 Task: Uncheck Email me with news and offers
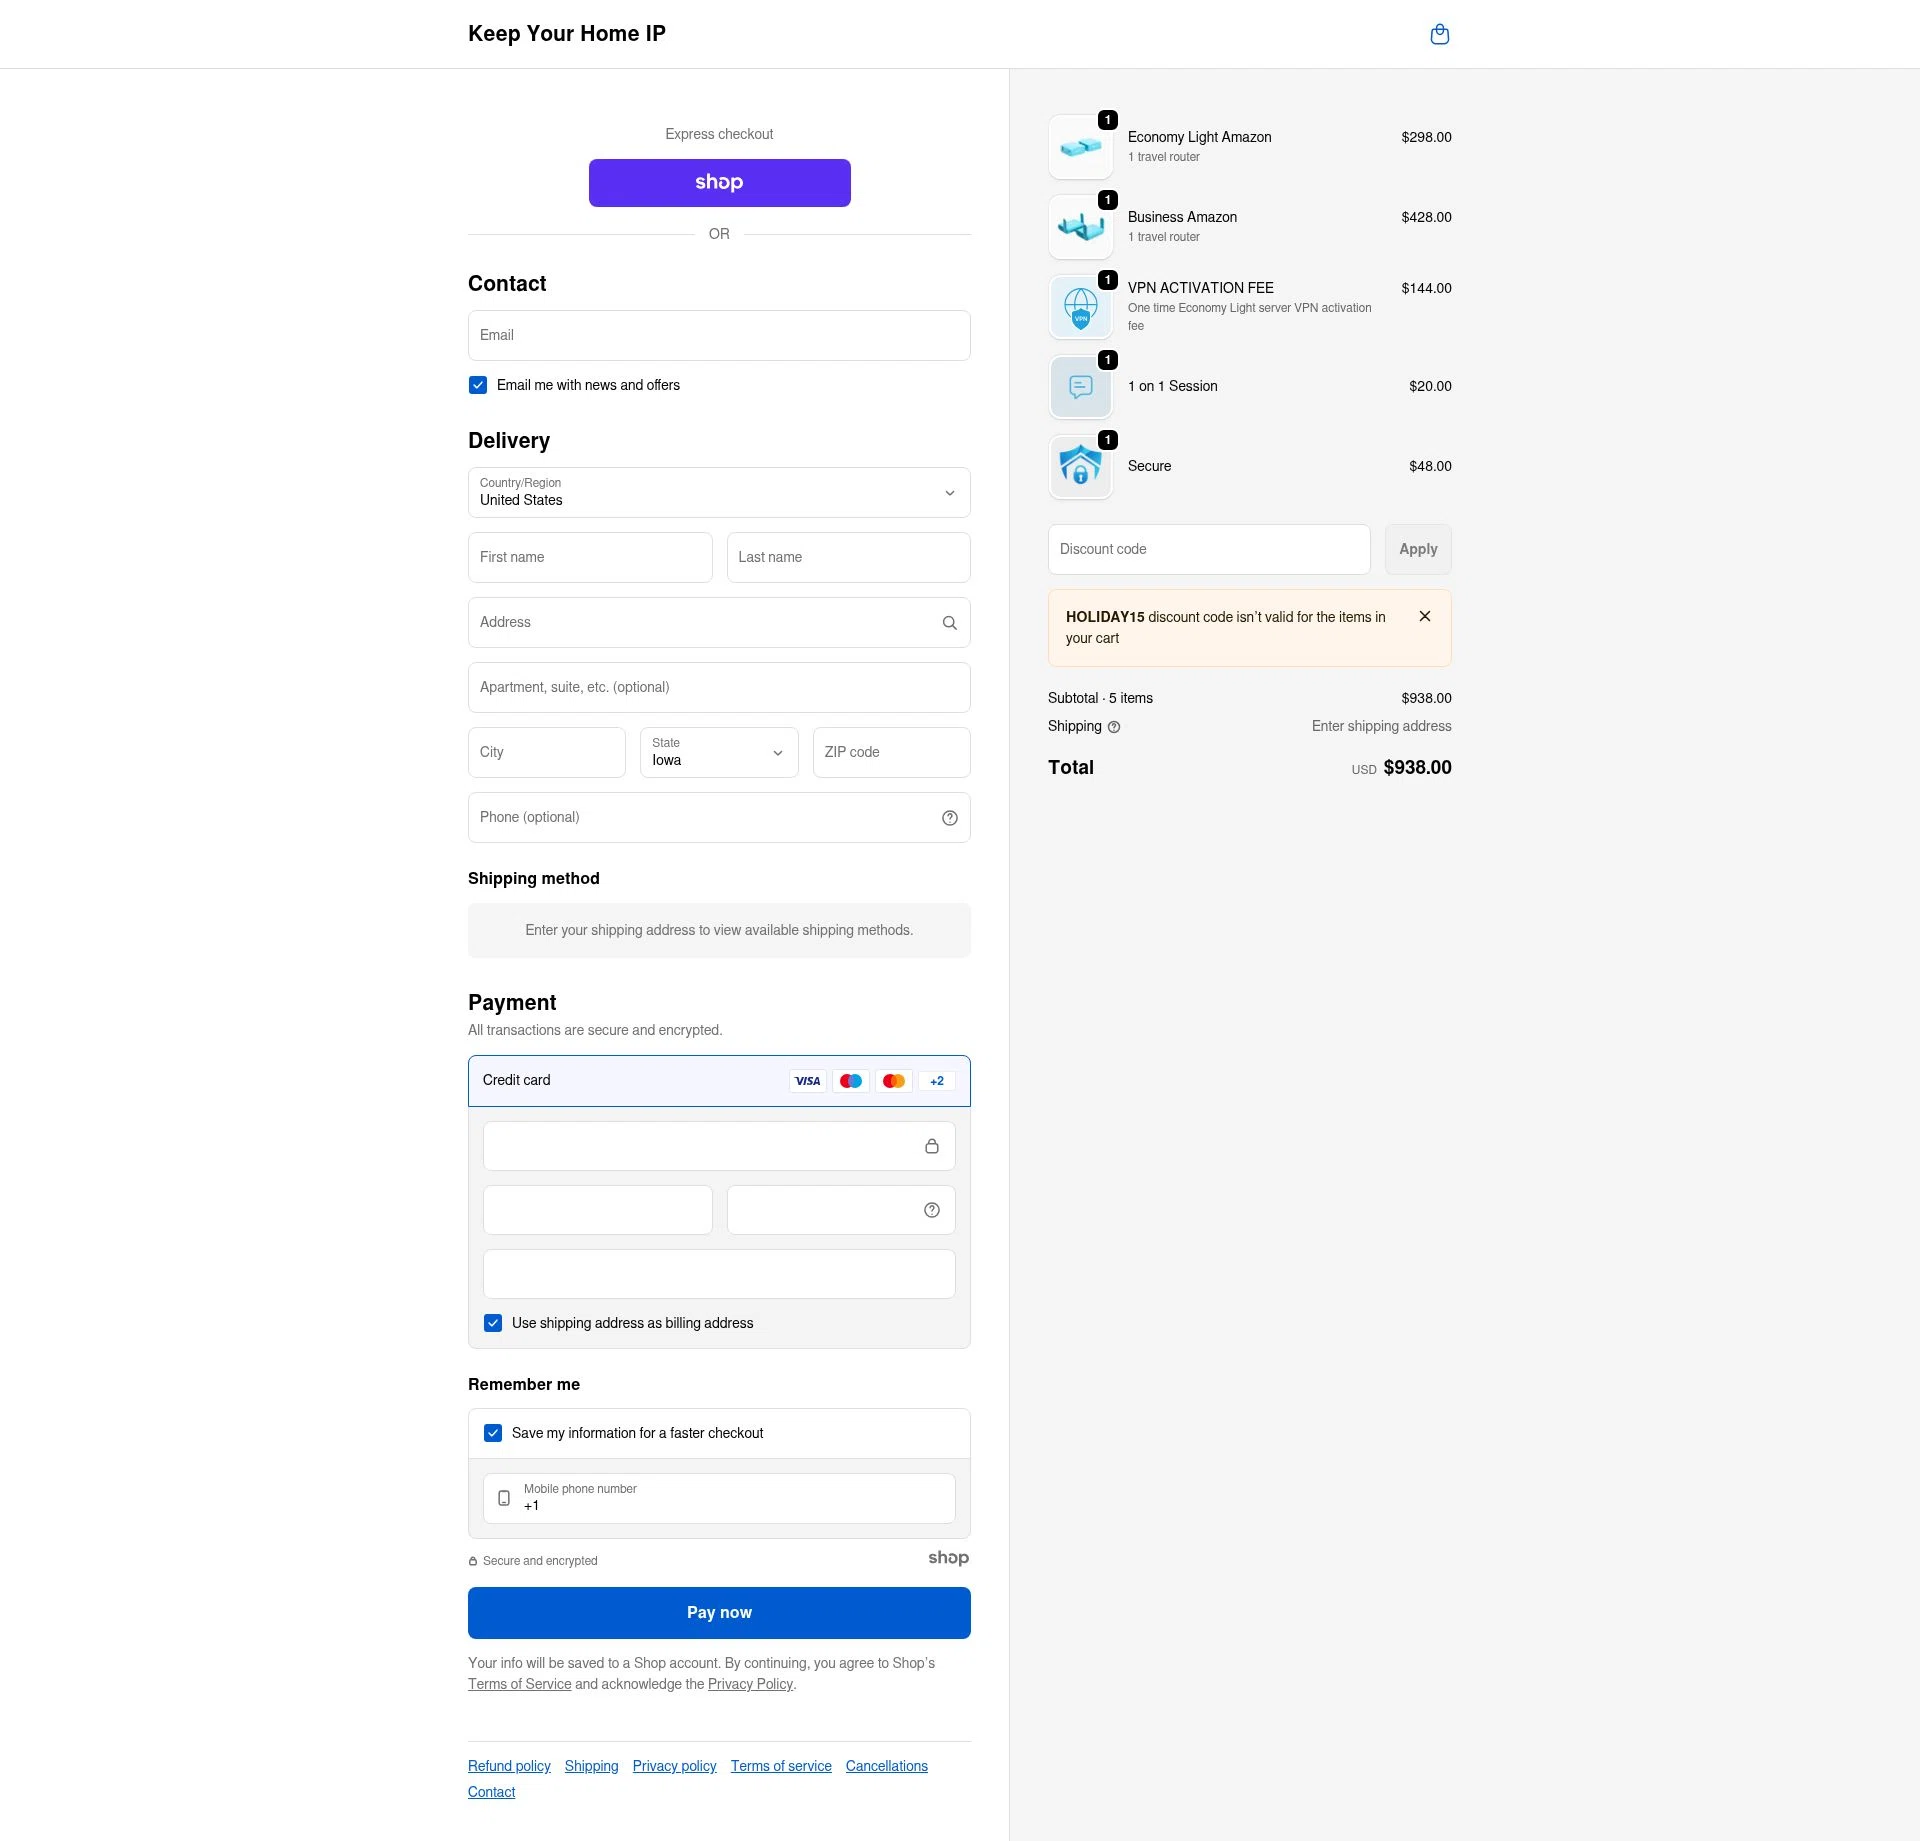pos(478,385)
